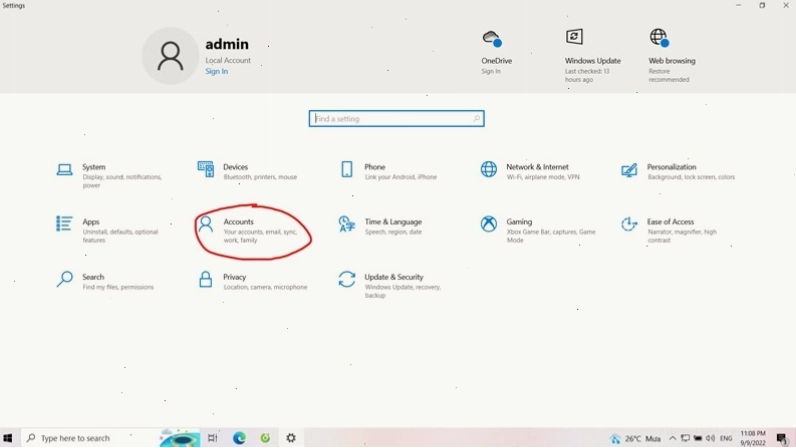
Task: Open the notification center icon
Action: 782,438
